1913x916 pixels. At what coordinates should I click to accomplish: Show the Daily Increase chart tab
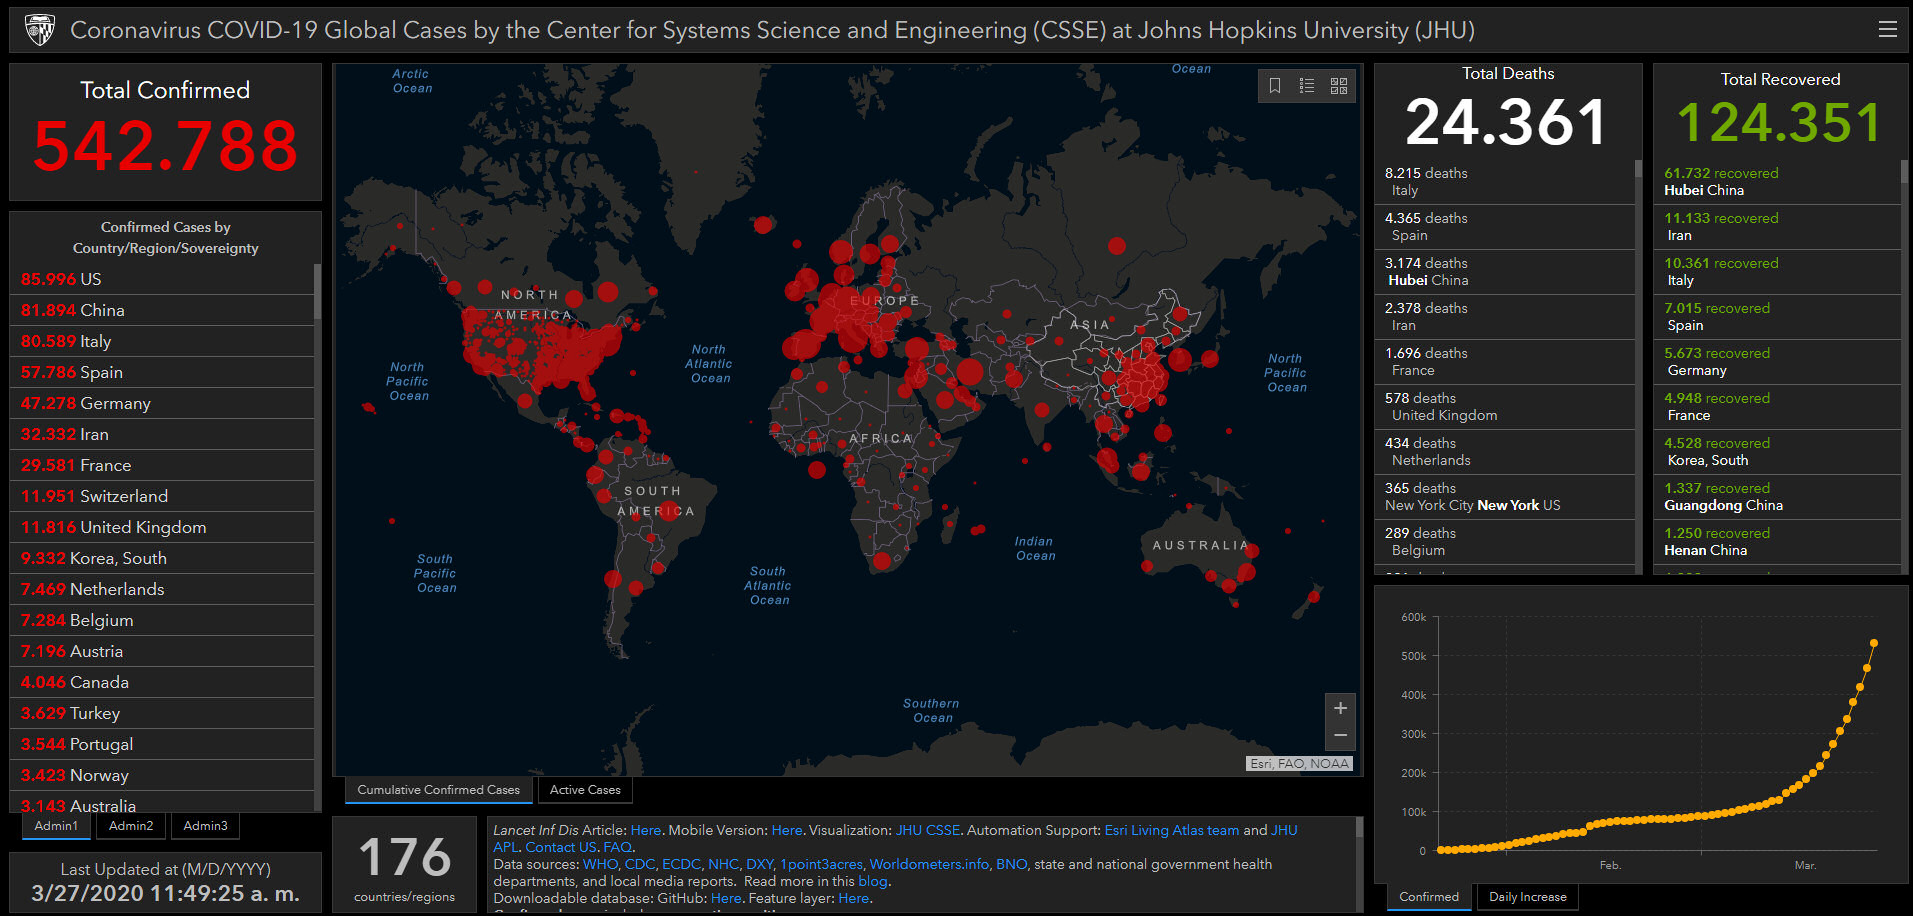pyautogui.click(x=1527, y=897)
